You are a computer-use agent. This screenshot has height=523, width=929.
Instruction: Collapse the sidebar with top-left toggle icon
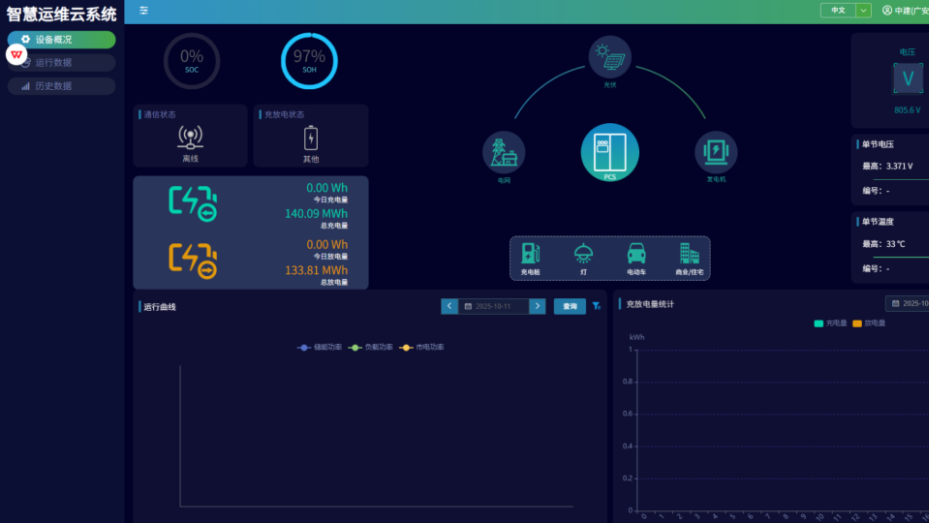click(x=144, y=10)
